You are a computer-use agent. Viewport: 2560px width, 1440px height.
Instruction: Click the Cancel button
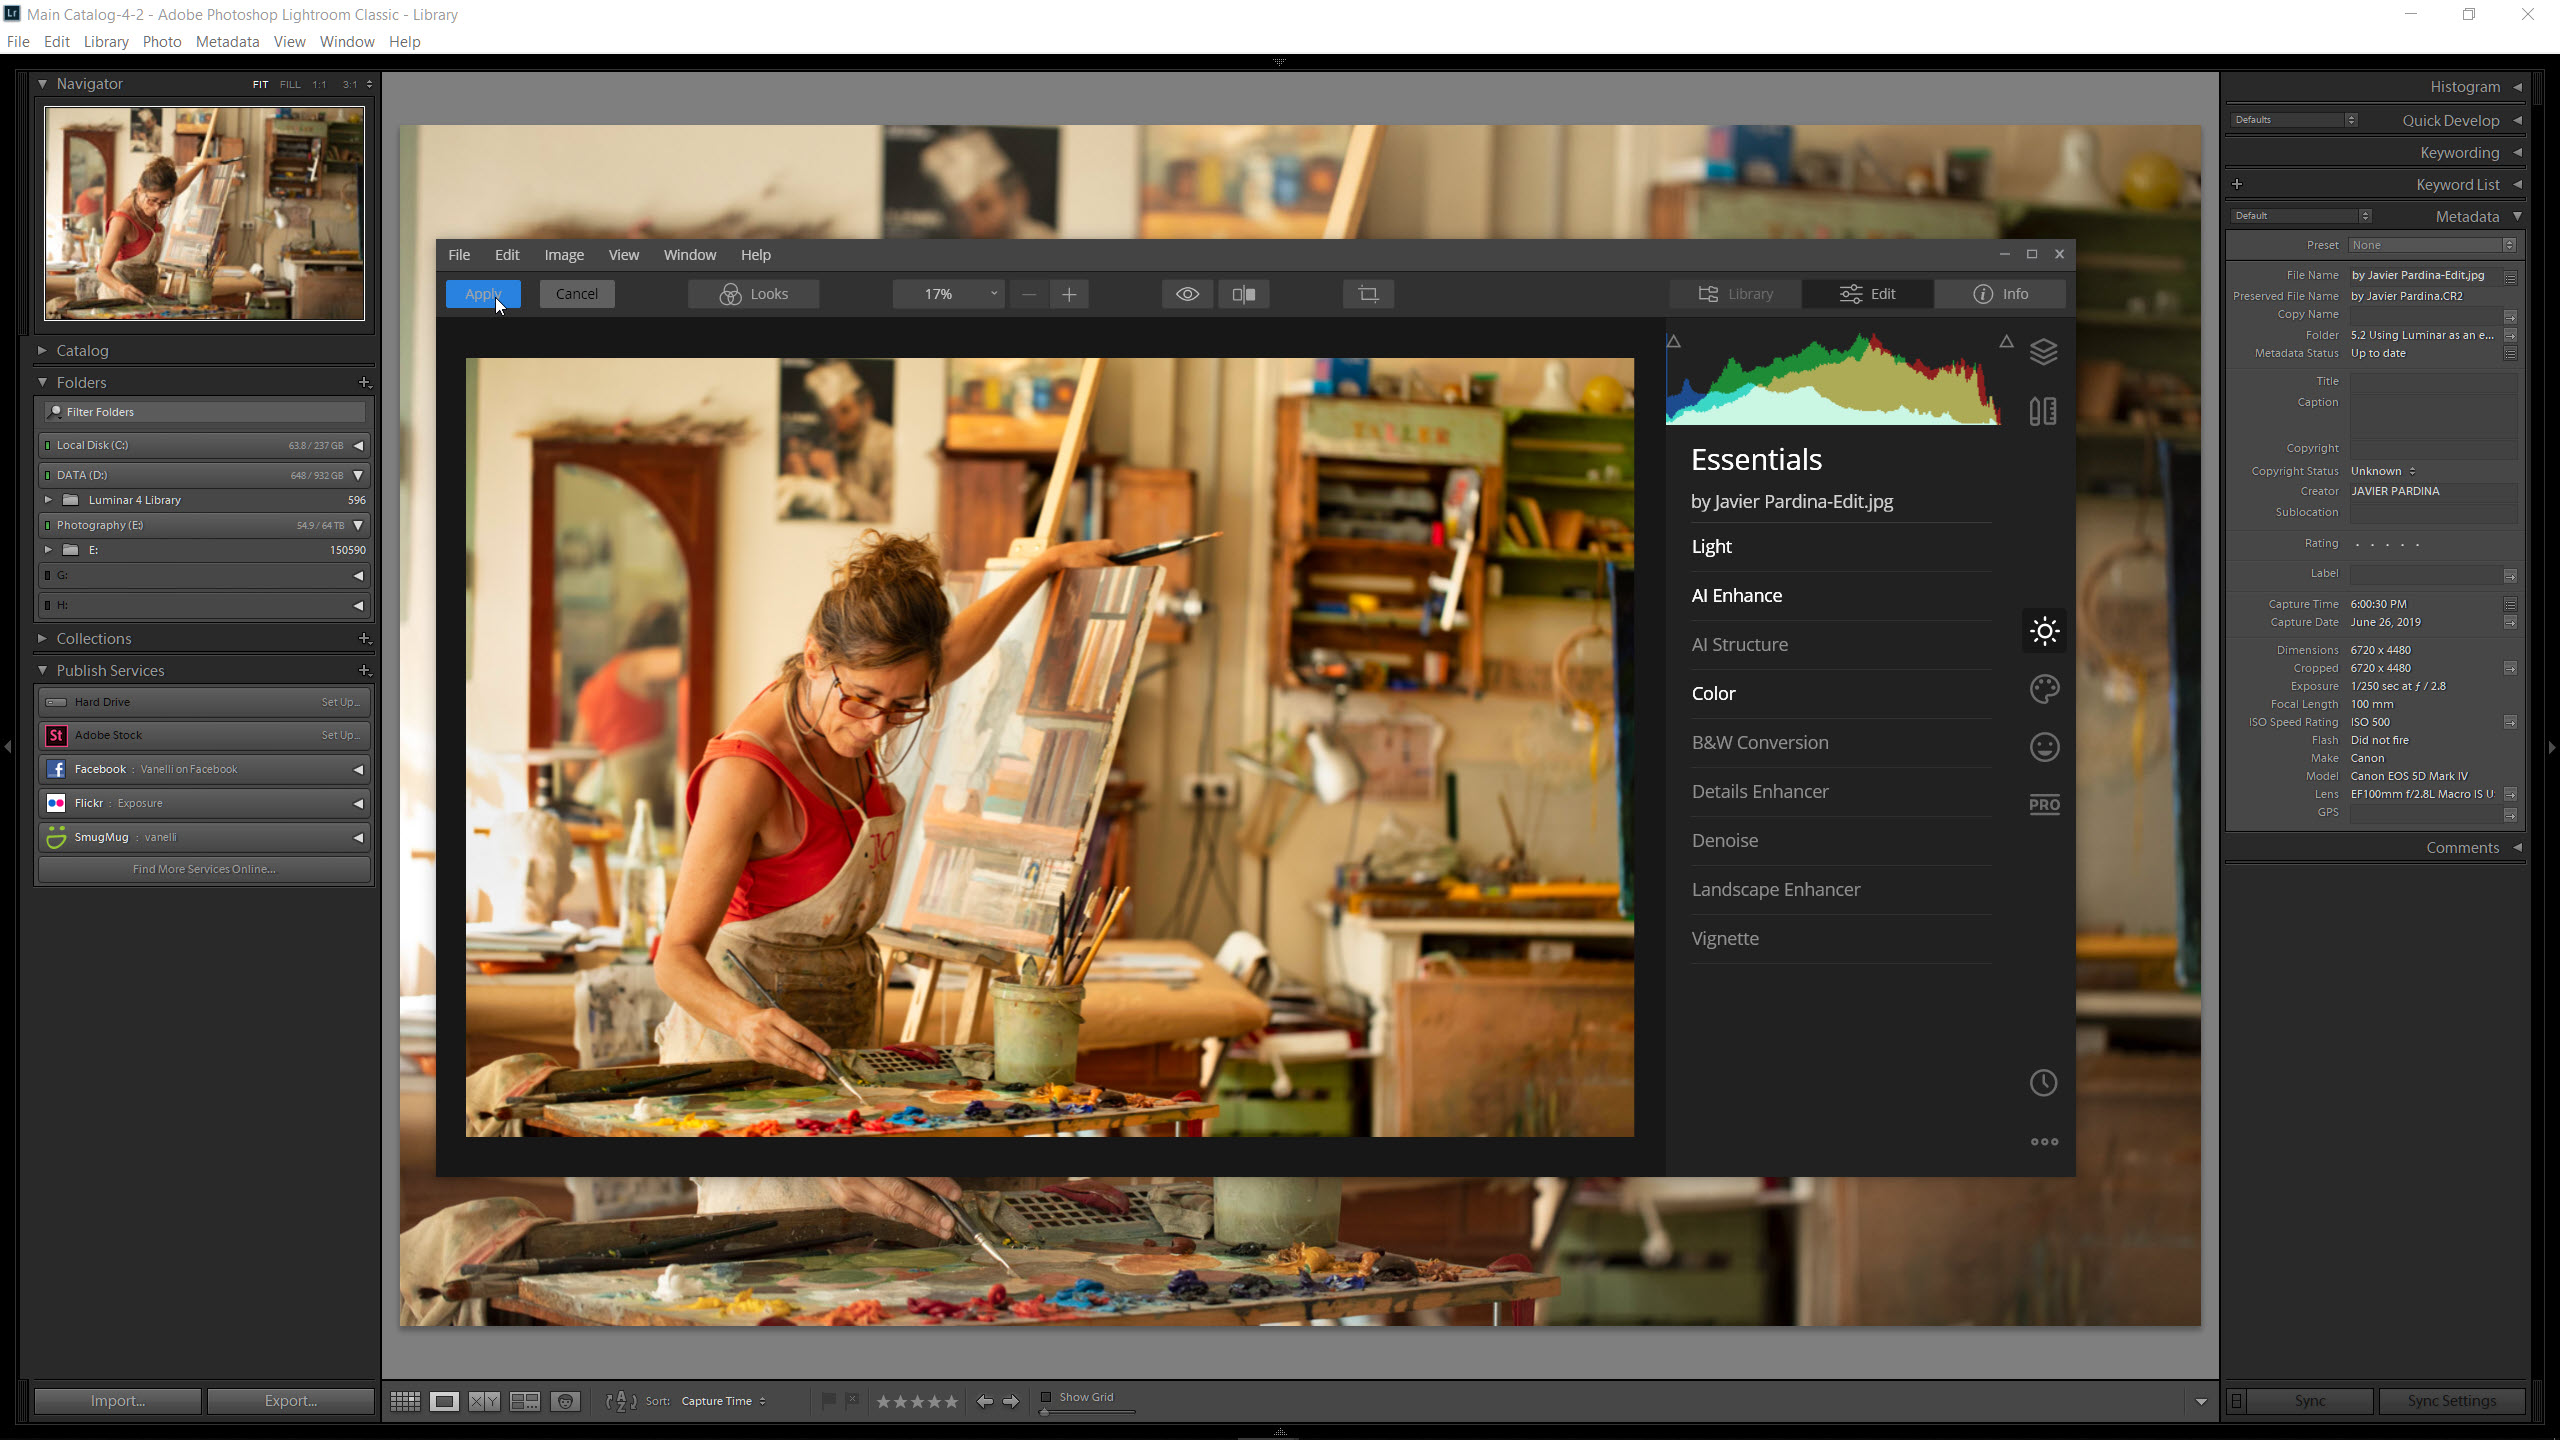point(577,294)
